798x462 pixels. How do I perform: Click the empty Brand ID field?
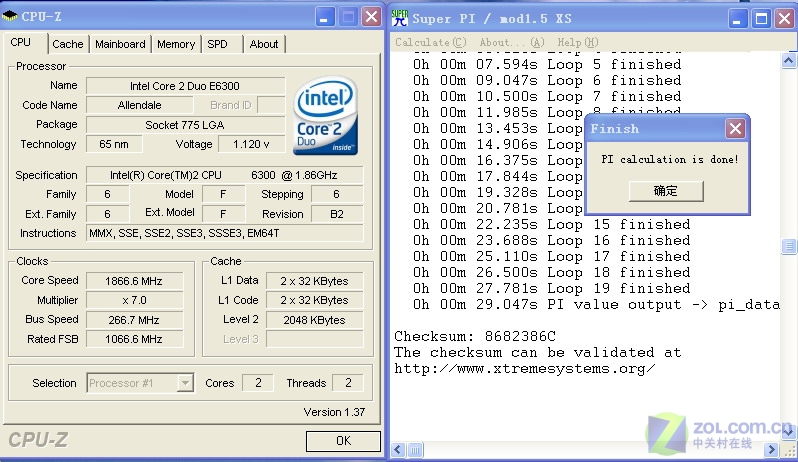click(271, 105)
